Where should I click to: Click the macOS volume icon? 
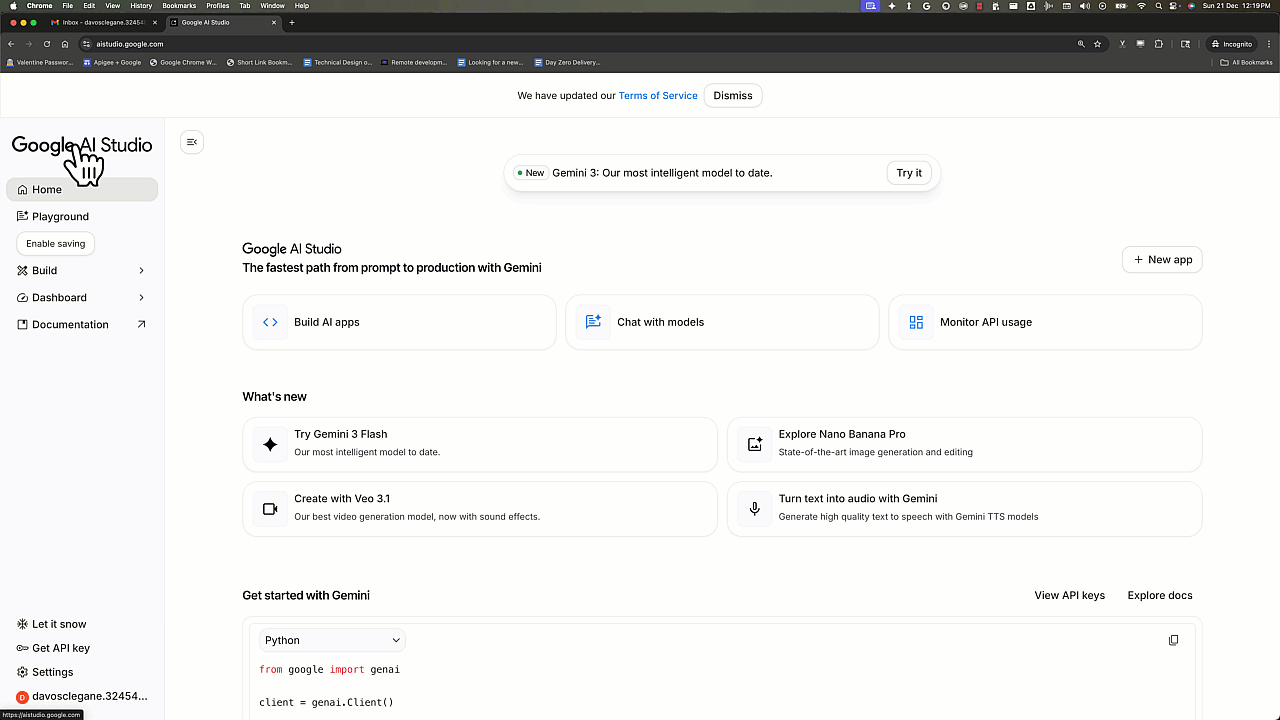point(1084,6)
